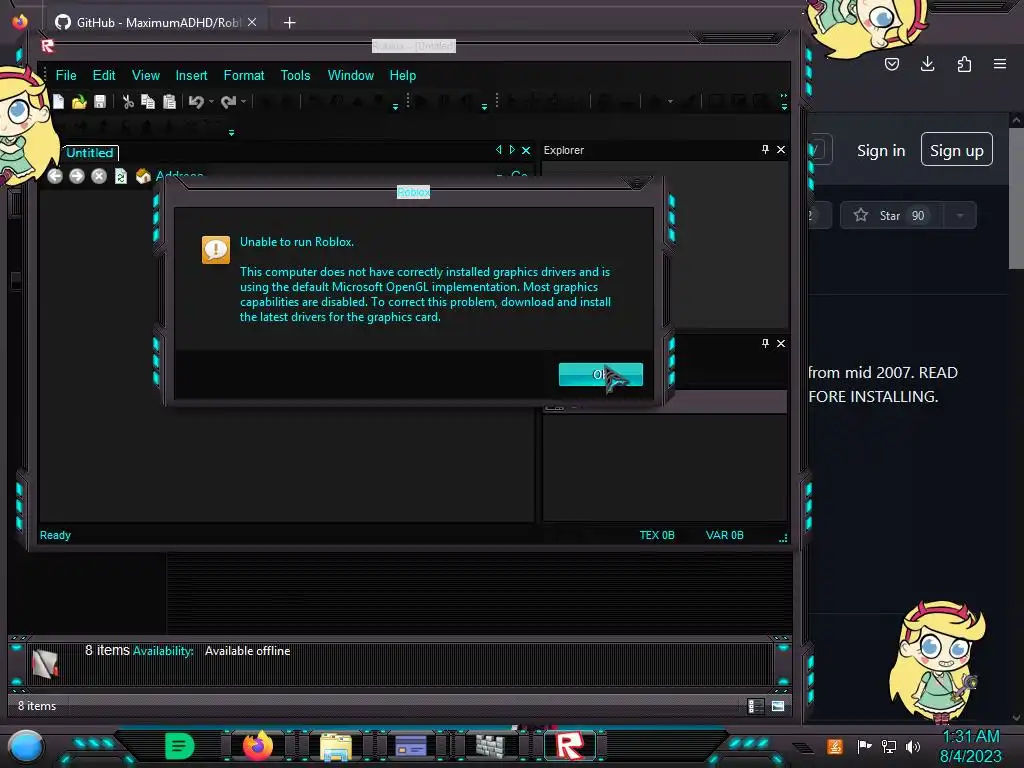Click the Open file toolbar icon
Screen dimensions: 1024x768
click(x=80, y=102)
